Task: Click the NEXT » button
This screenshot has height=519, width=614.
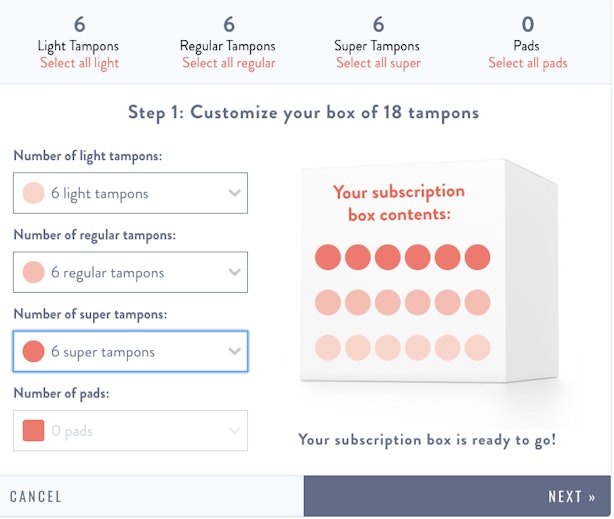Action: [457, 496]
